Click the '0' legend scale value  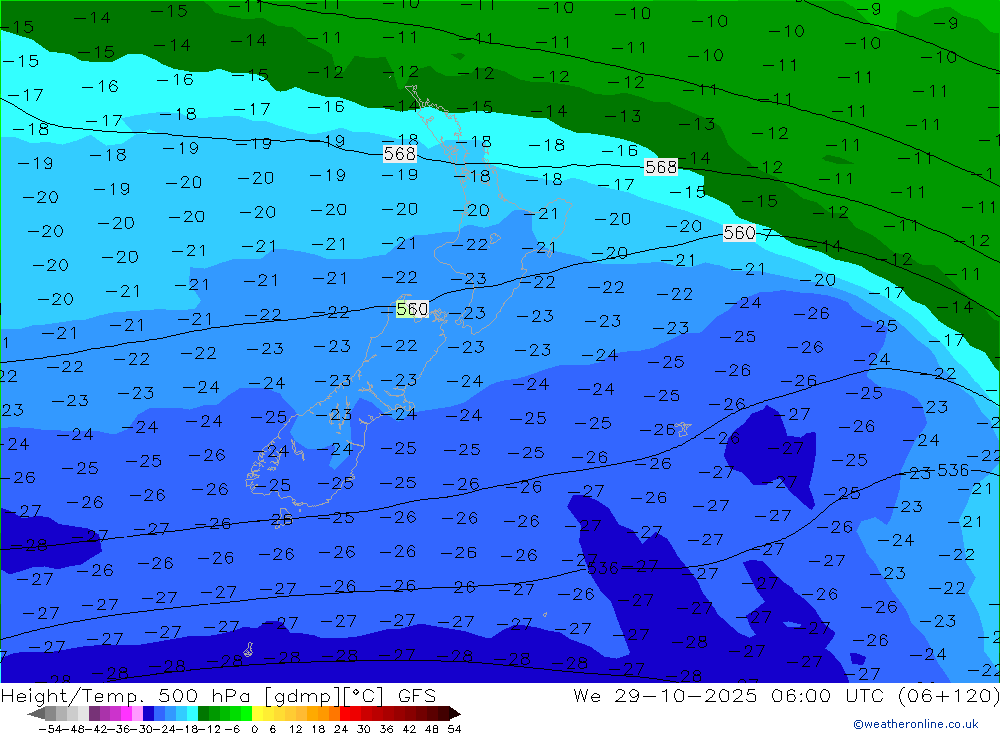pyautogui.click(x=254, y=729)
